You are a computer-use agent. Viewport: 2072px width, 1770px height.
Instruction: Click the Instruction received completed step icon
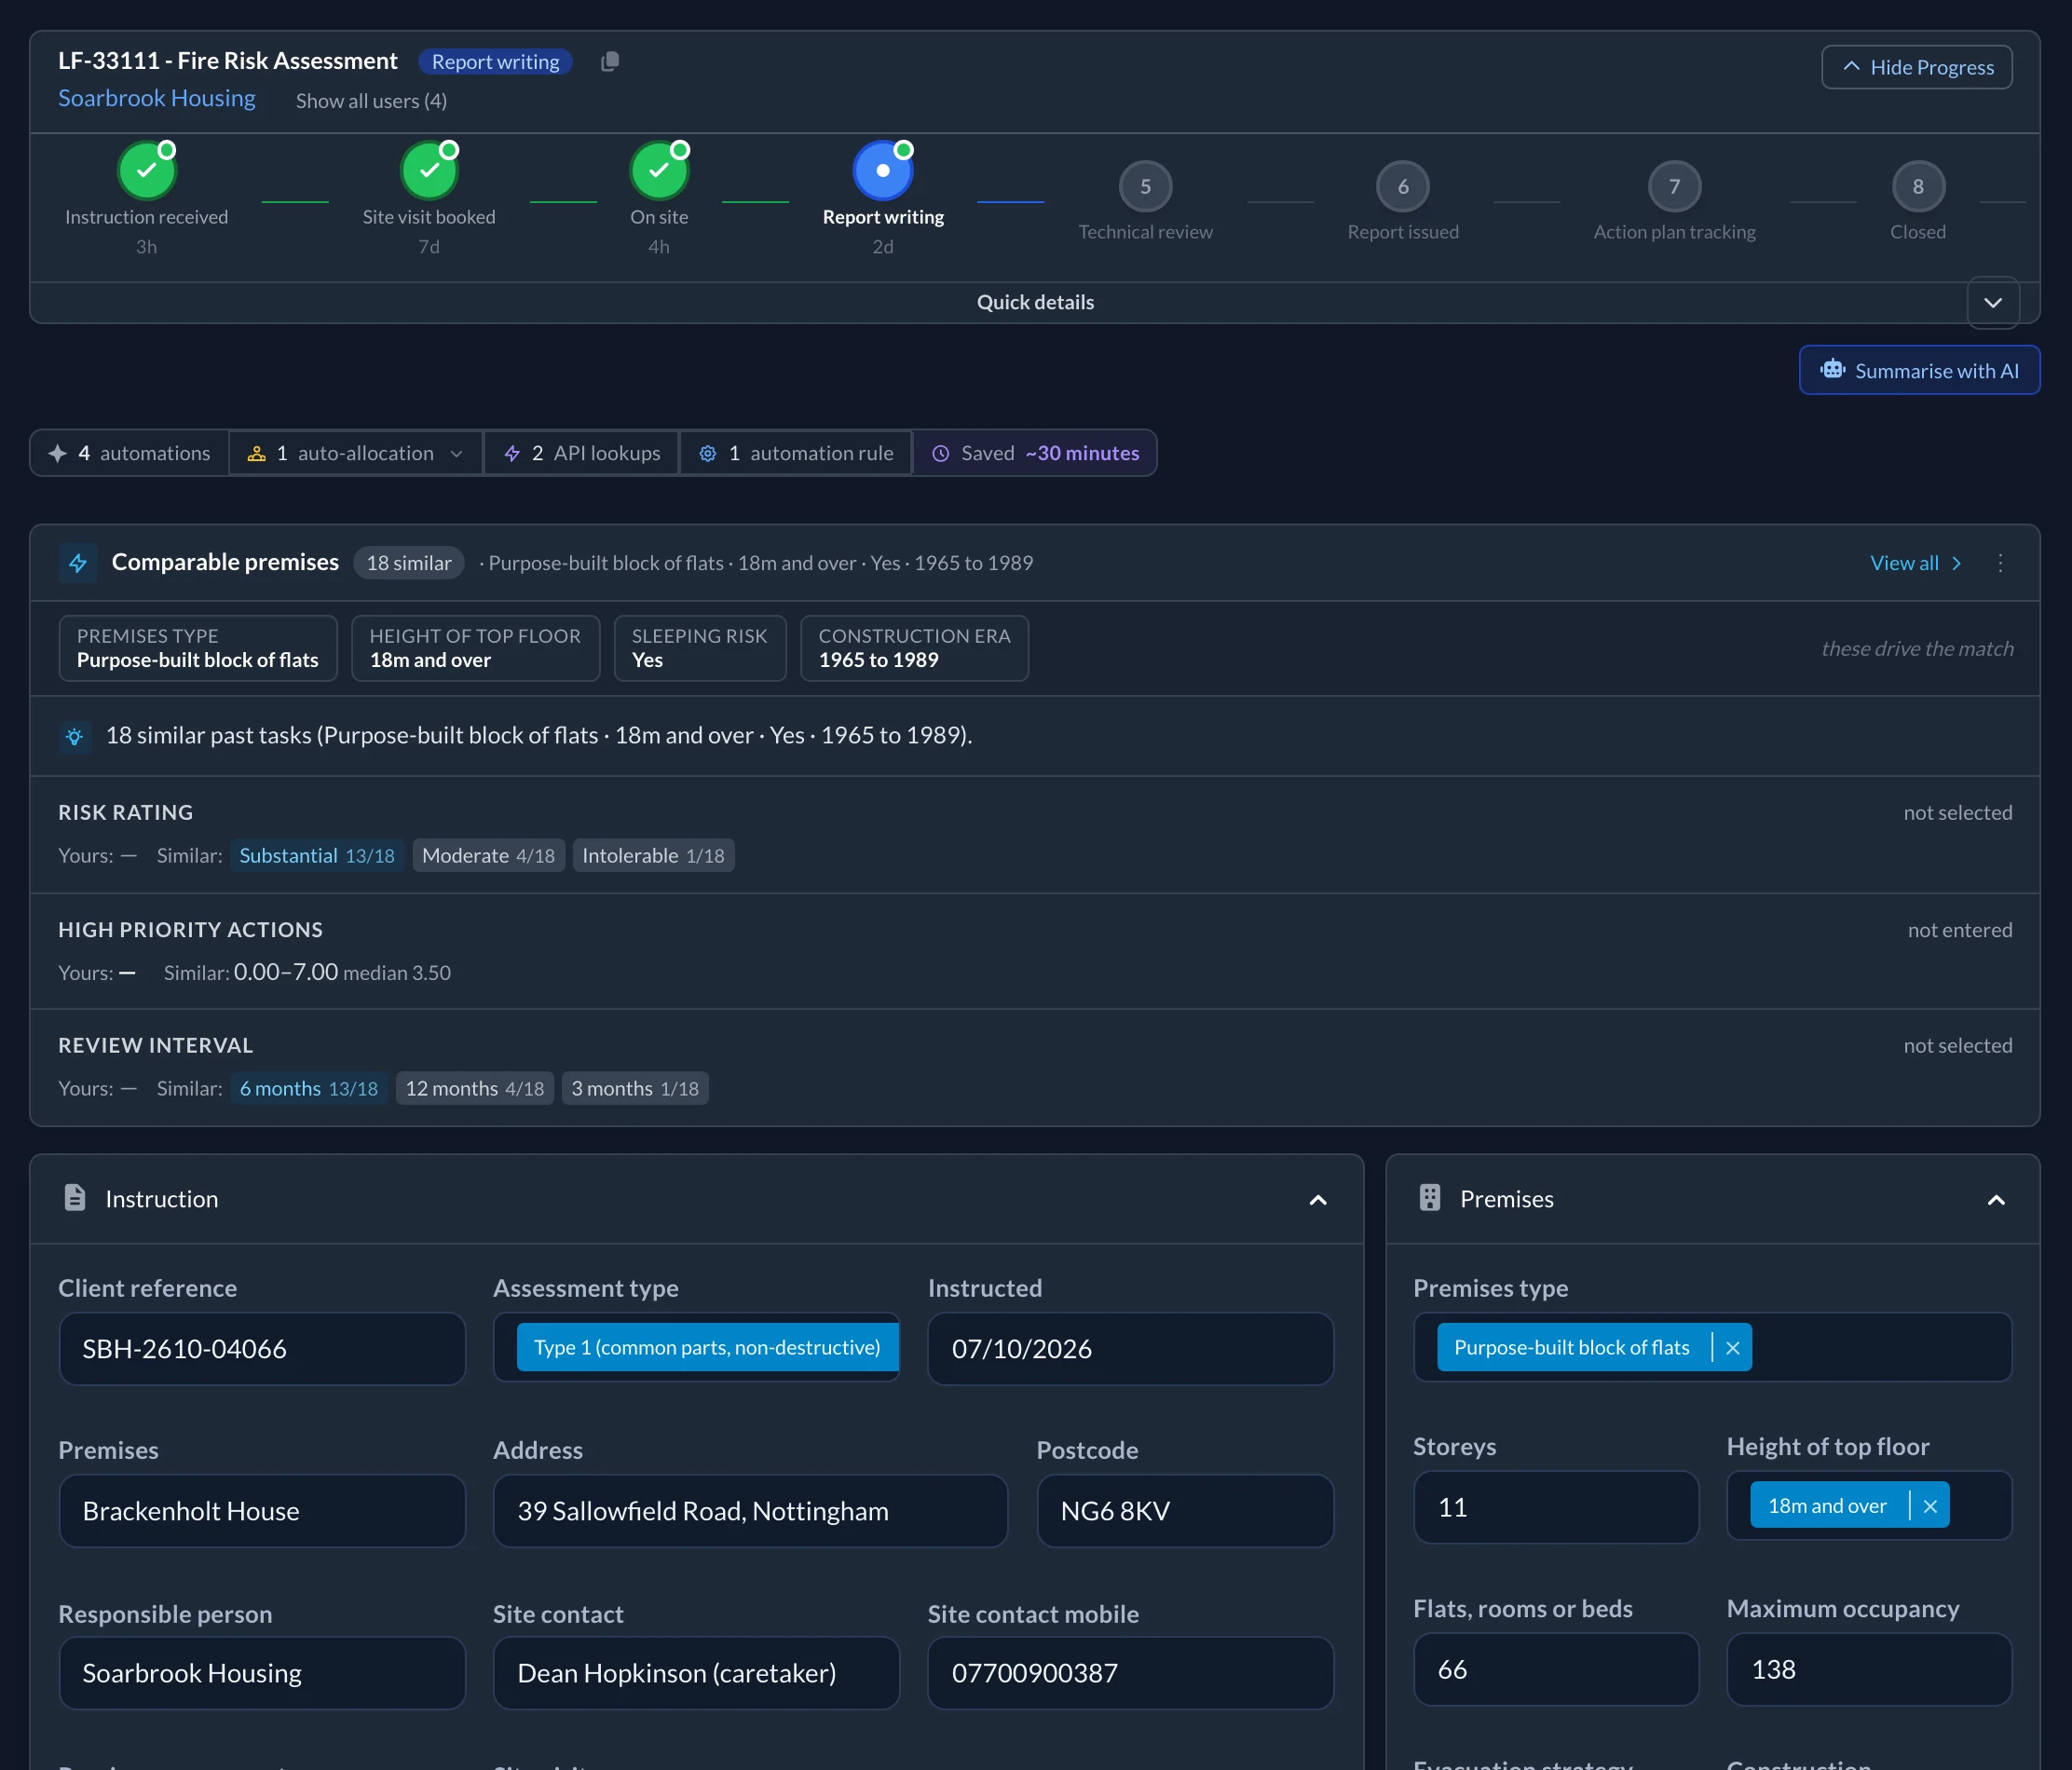tap(147, 171)
